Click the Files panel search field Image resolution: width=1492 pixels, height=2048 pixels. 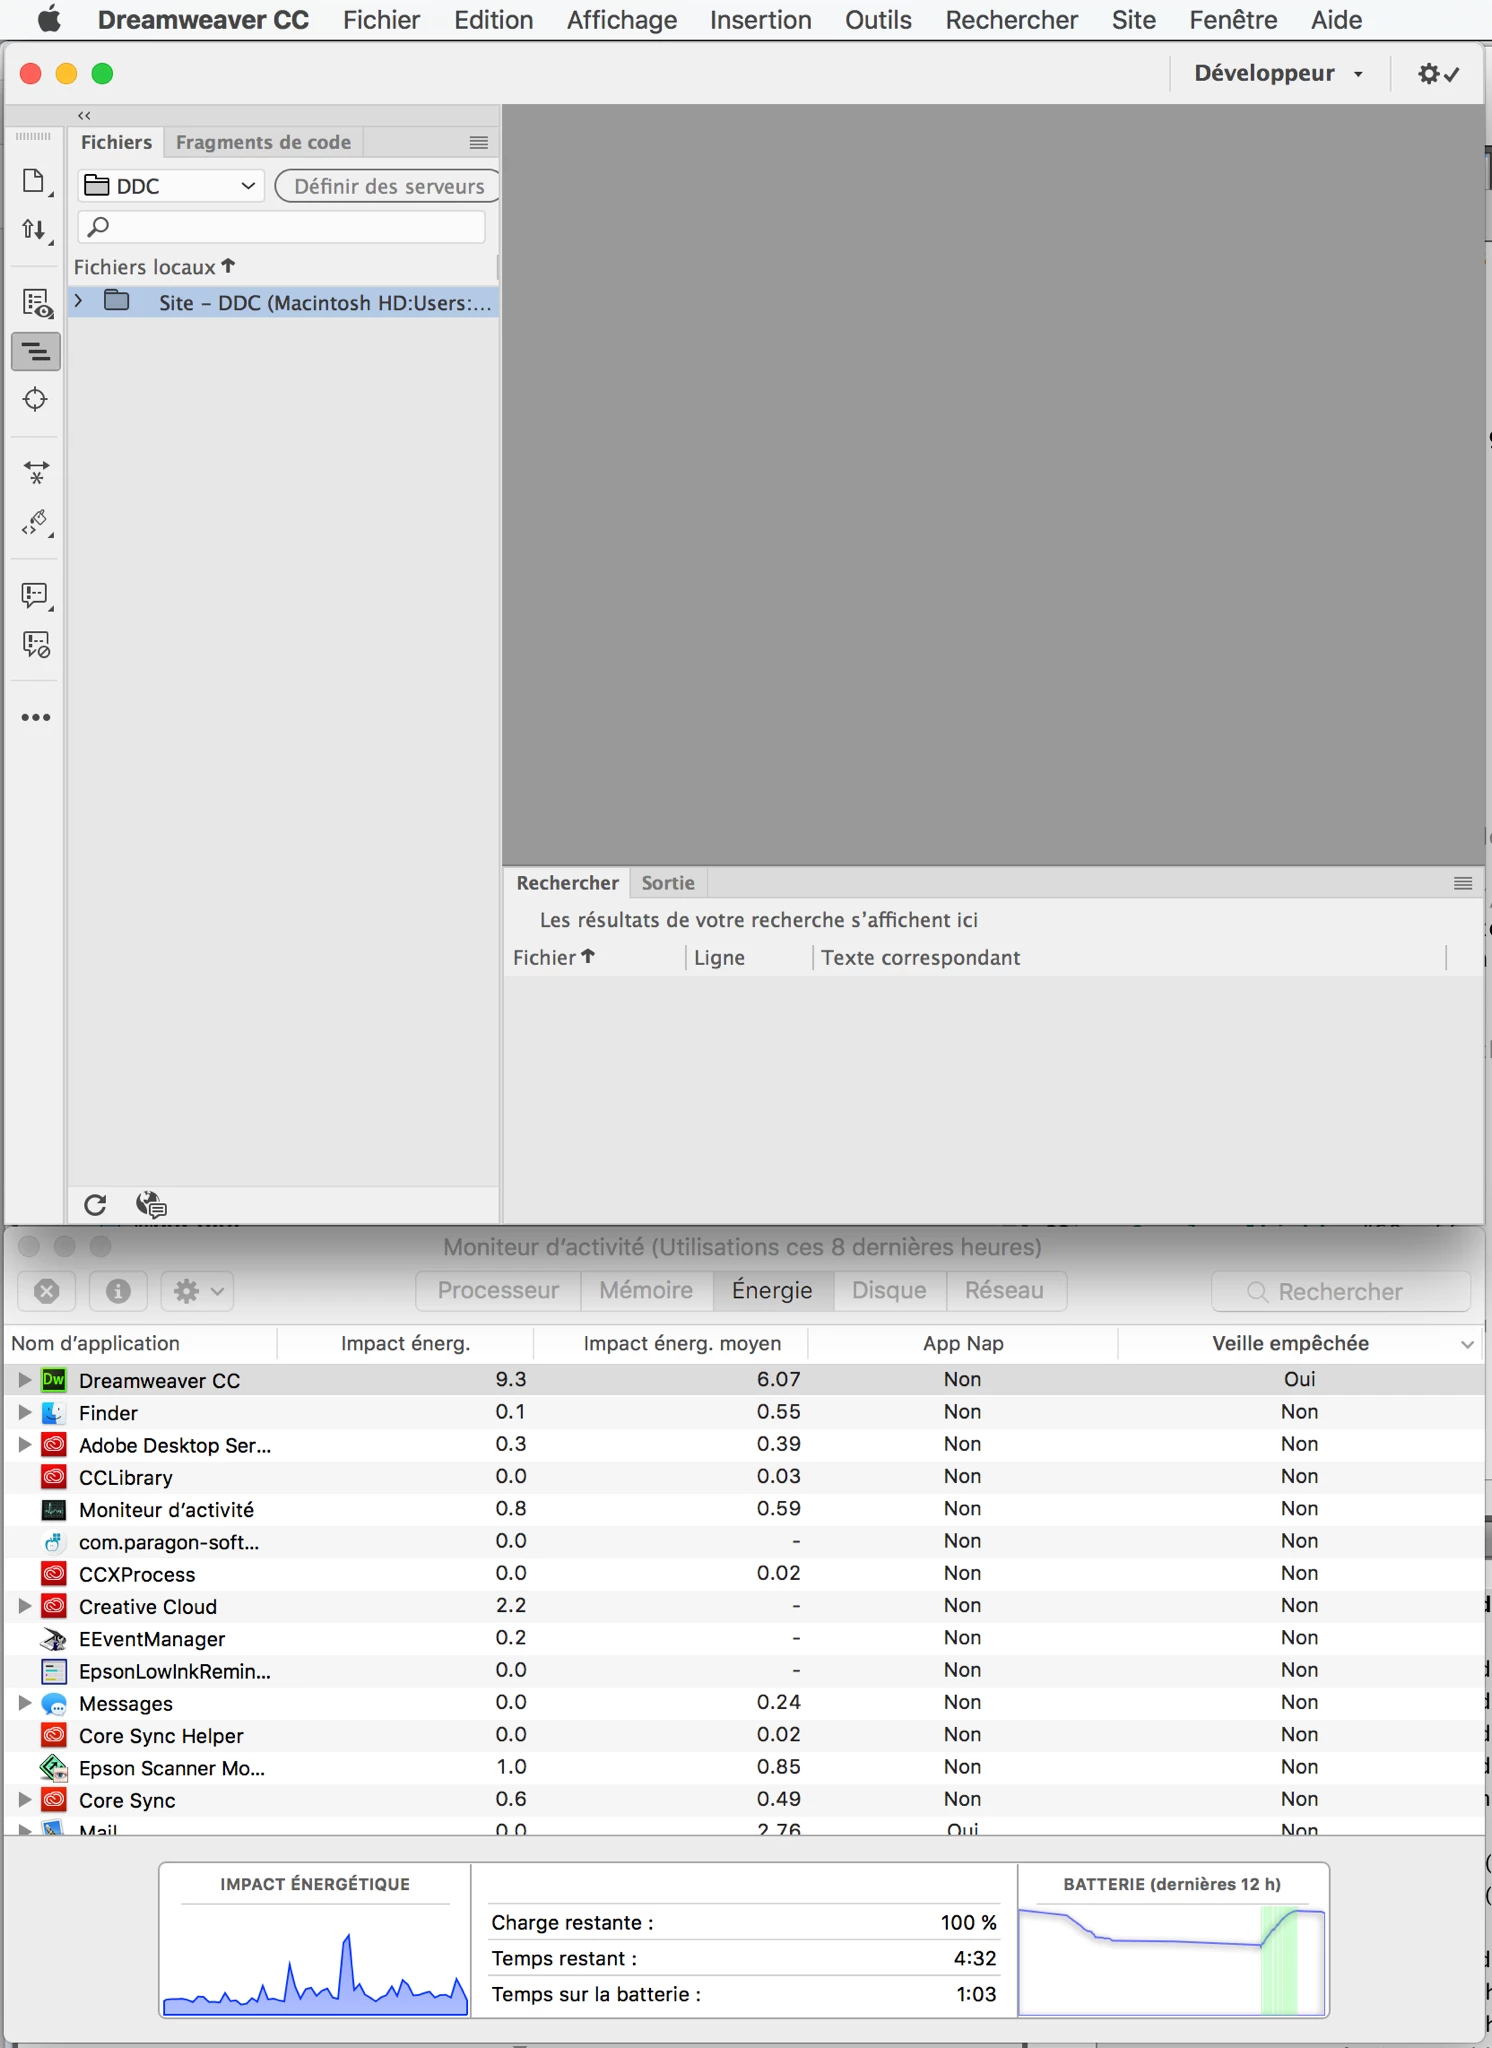(x=282, y=227)
